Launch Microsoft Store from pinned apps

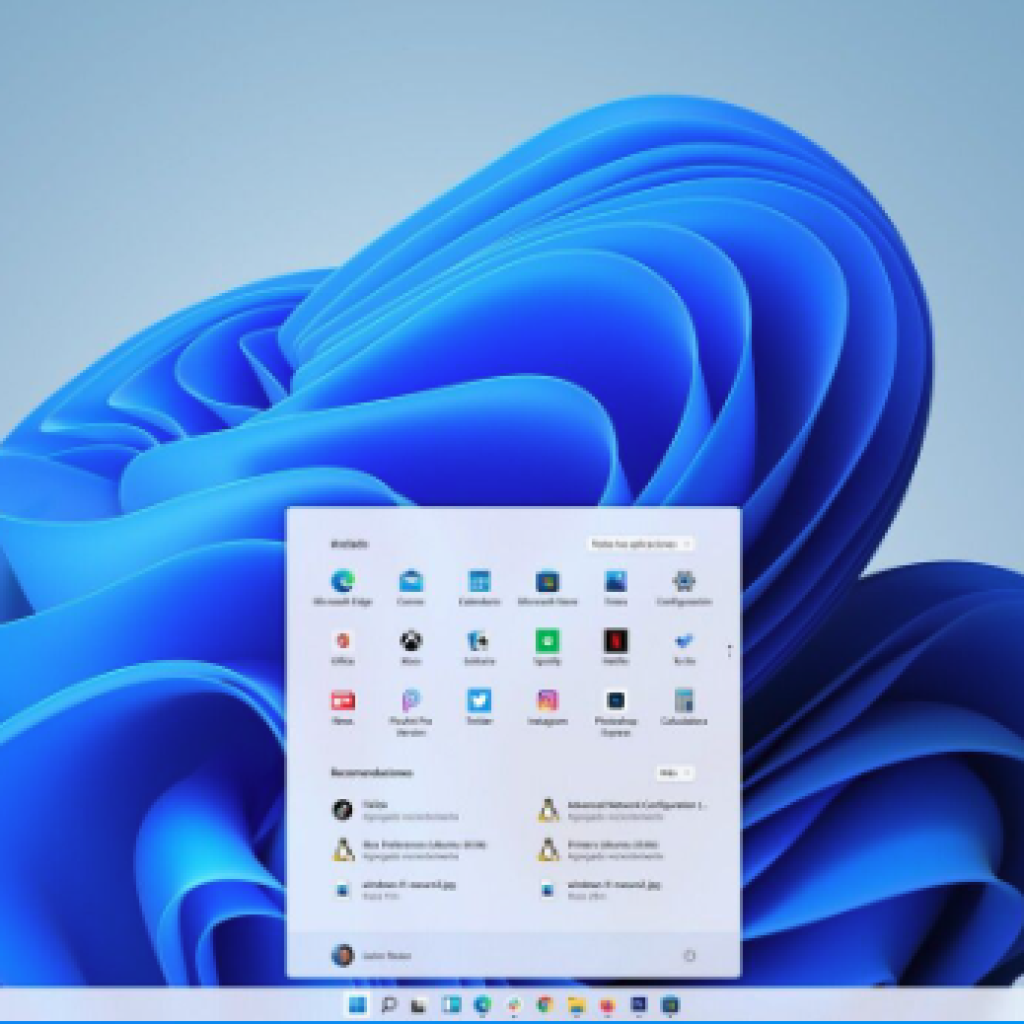coord(547,582)
